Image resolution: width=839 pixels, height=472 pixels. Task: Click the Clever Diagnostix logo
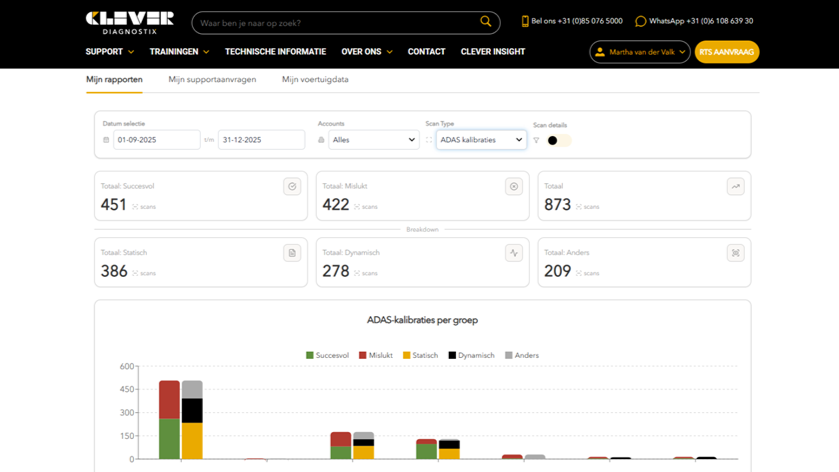click(x=129, y=22)
